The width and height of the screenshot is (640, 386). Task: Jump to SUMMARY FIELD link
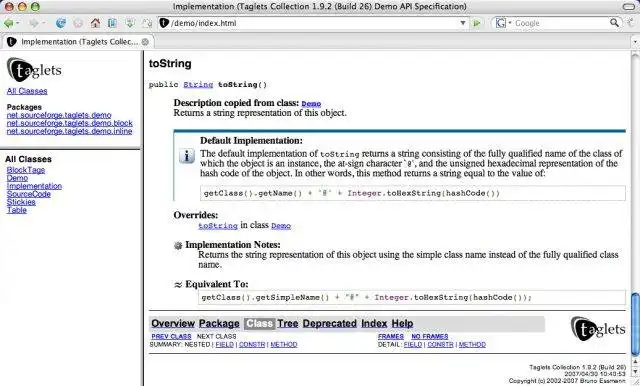(x=224, y=345)
